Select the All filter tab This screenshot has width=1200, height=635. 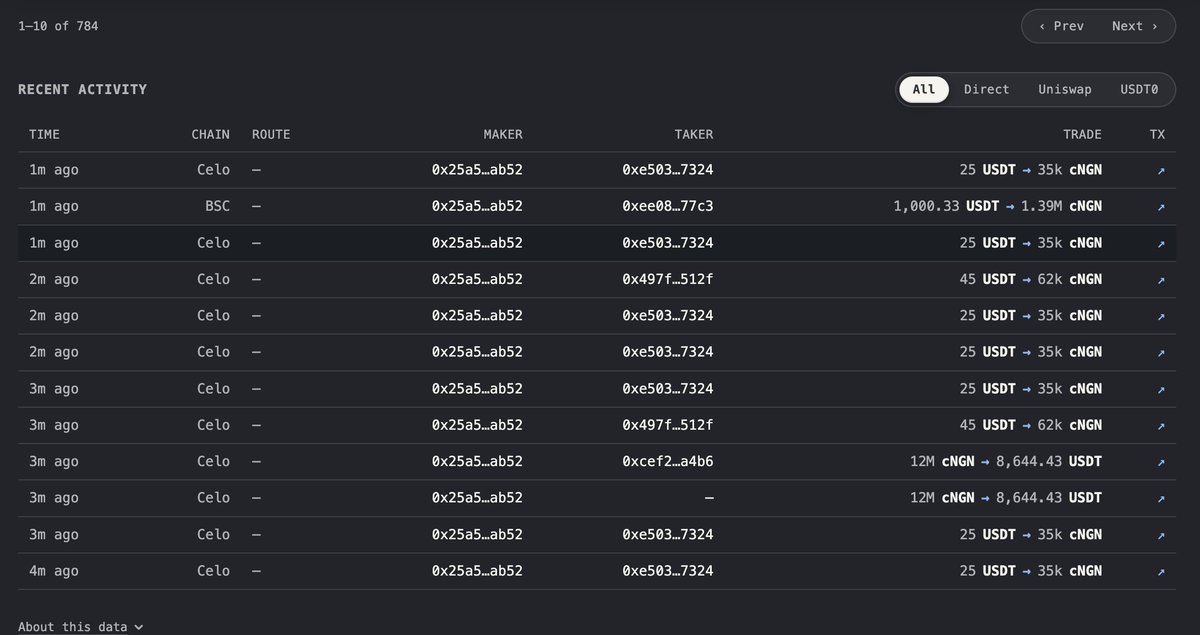pos(924,89)
